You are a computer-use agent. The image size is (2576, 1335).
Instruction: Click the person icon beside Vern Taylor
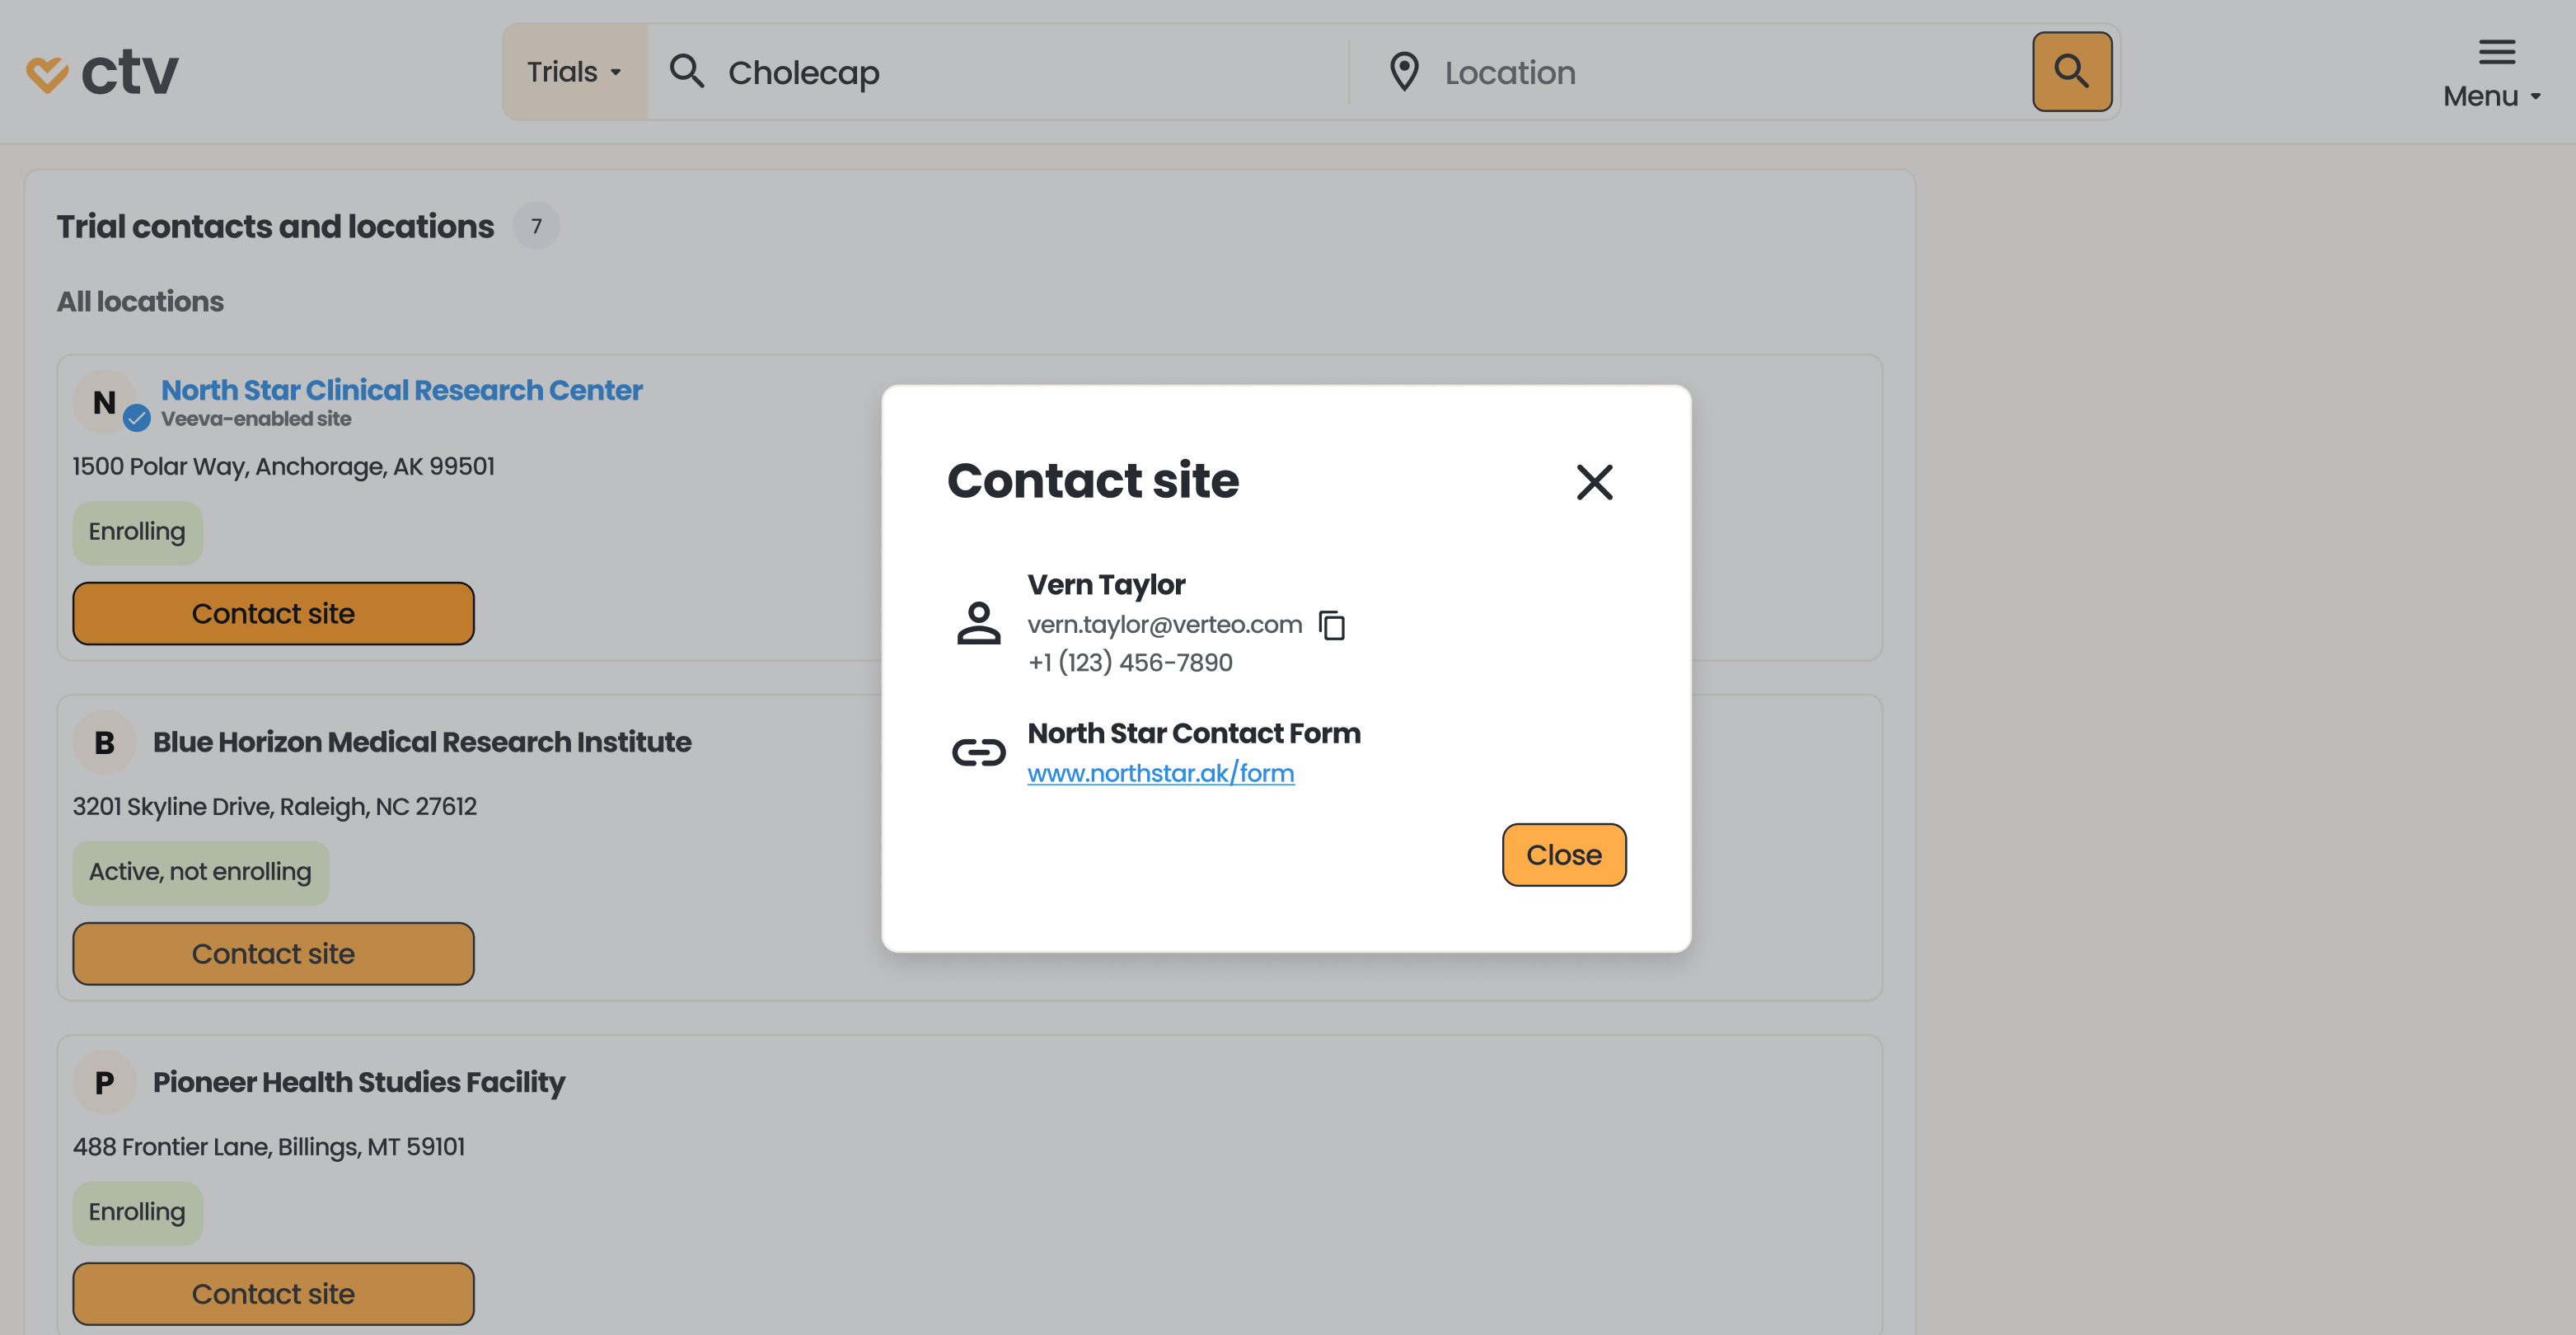coord(978,623)
